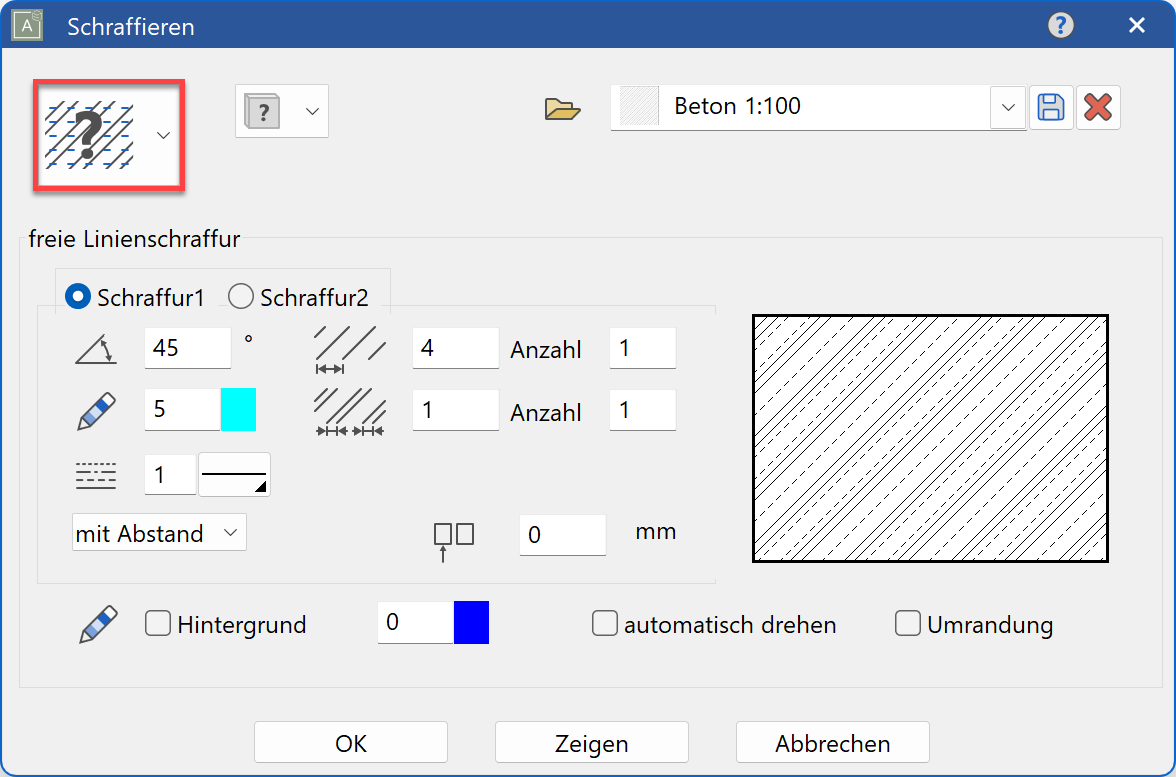The width and height of the screenshot is (1176, 777).
Task: Check the Umrandung checkbox
Action: pyautogui.click(x=908, y=623)
